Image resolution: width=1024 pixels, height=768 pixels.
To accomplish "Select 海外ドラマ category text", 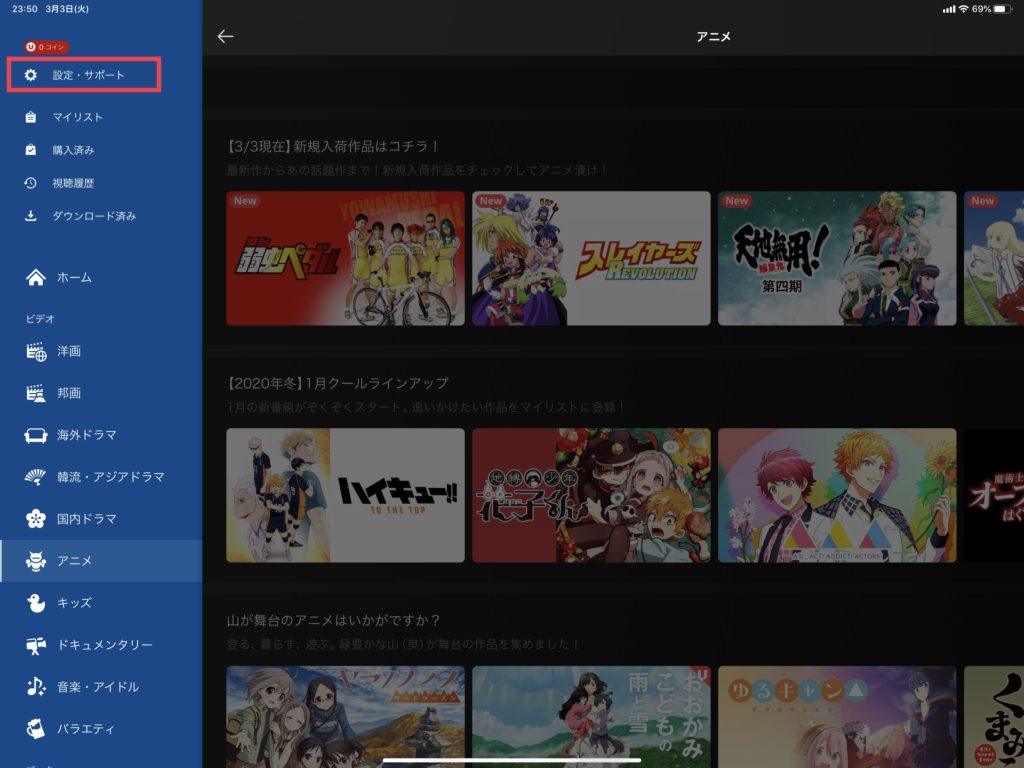I will point(86,435).
